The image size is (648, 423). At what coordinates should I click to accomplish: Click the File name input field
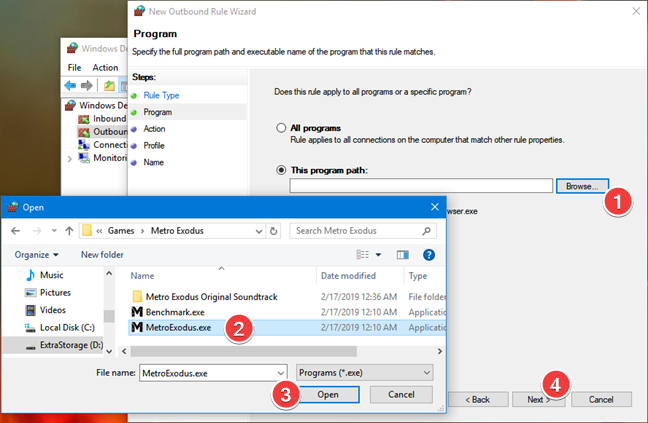point(209,373)
